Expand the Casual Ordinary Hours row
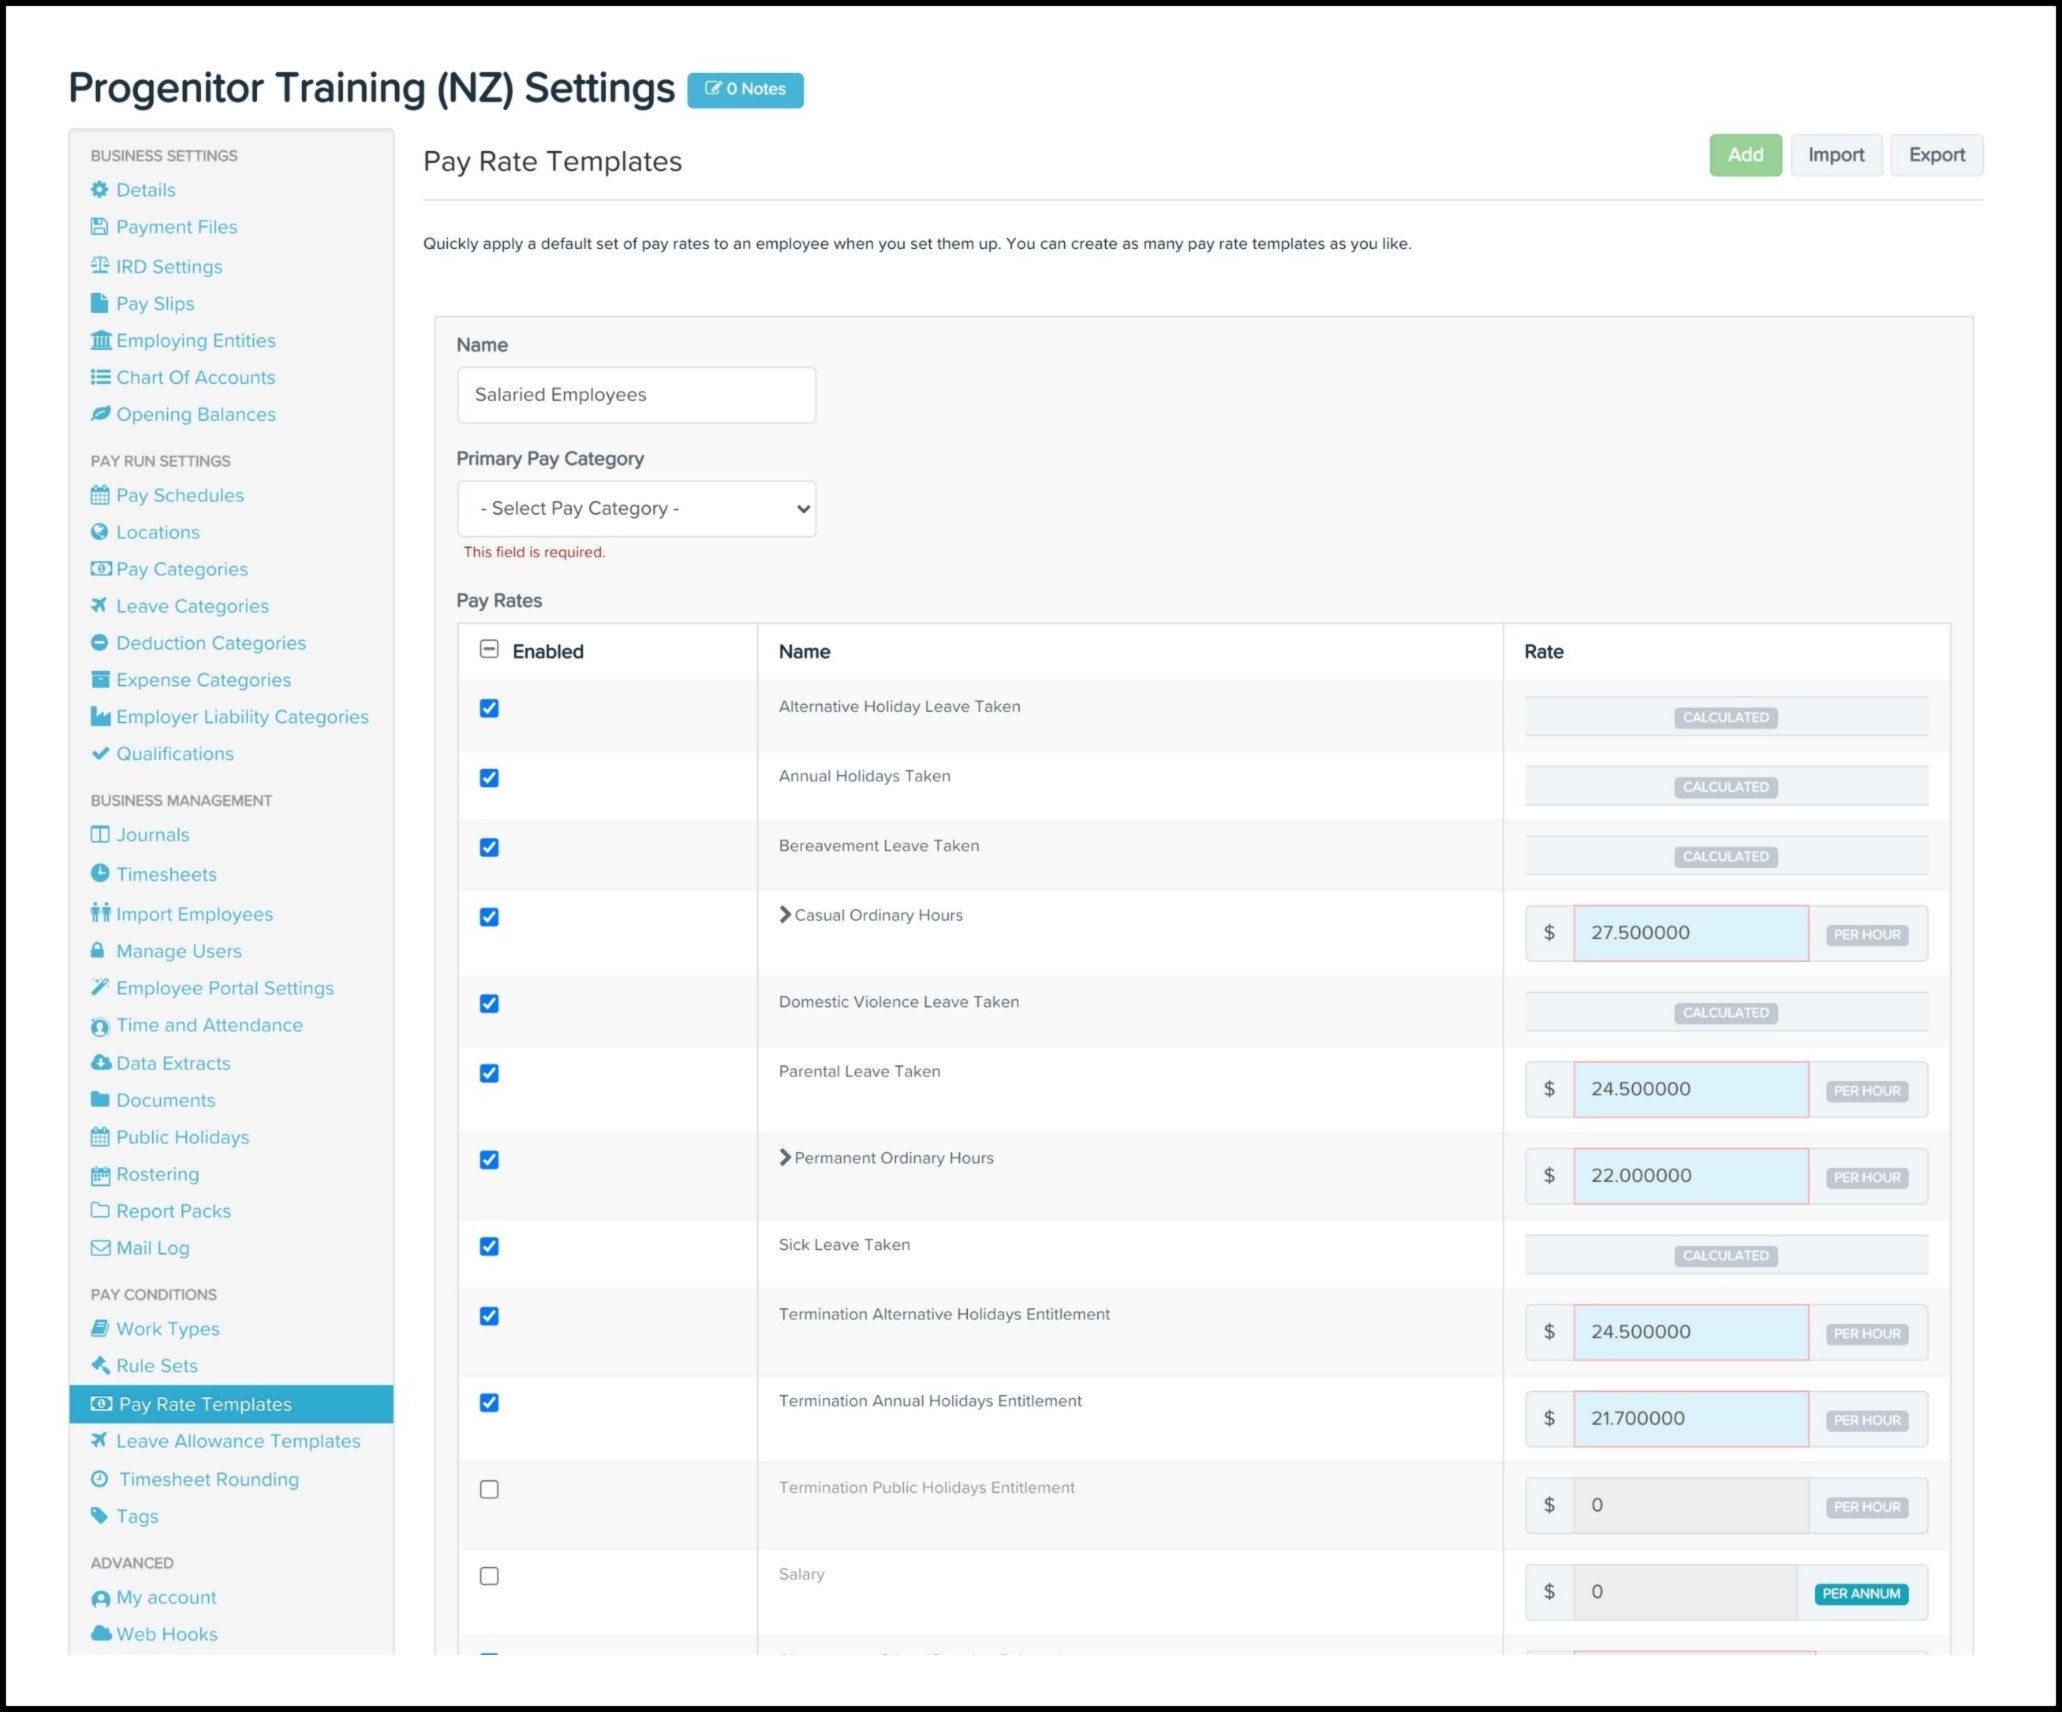Image resolution: width=2062 pixels, height=1712 pixels. click(x=785, y=915)
